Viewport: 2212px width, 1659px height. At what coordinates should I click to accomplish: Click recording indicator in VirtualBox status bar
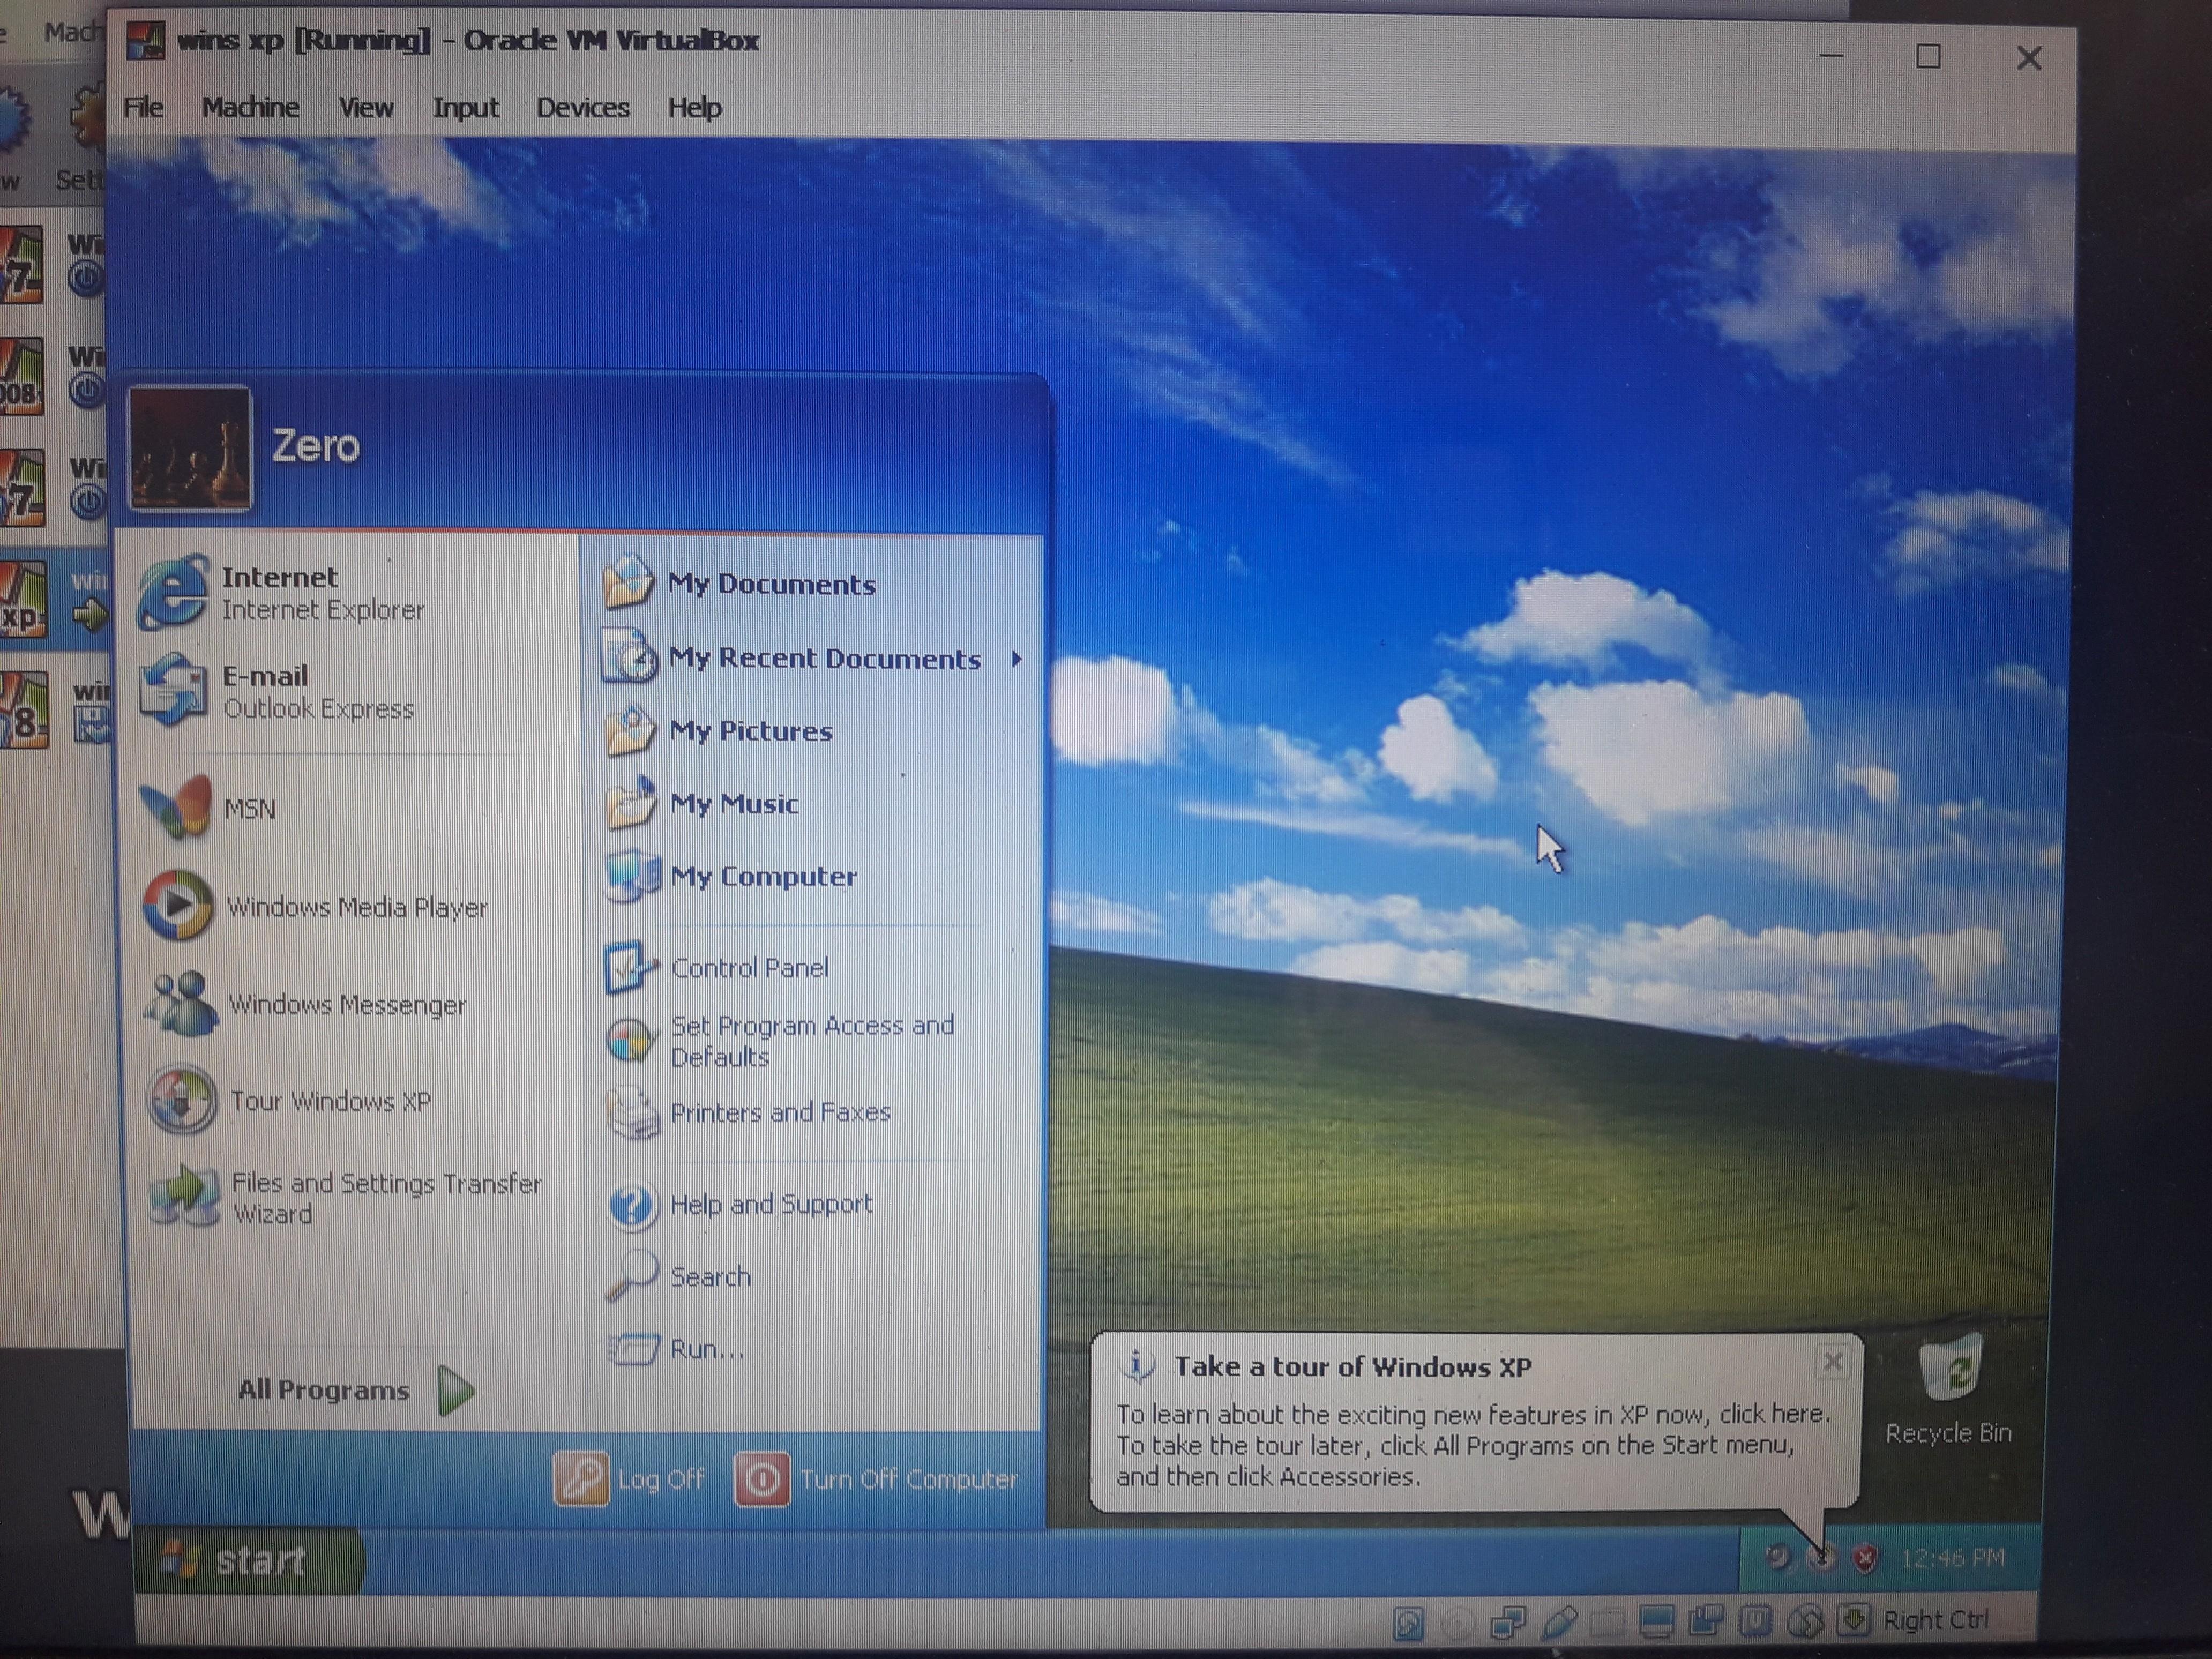pos(1706,1620)
